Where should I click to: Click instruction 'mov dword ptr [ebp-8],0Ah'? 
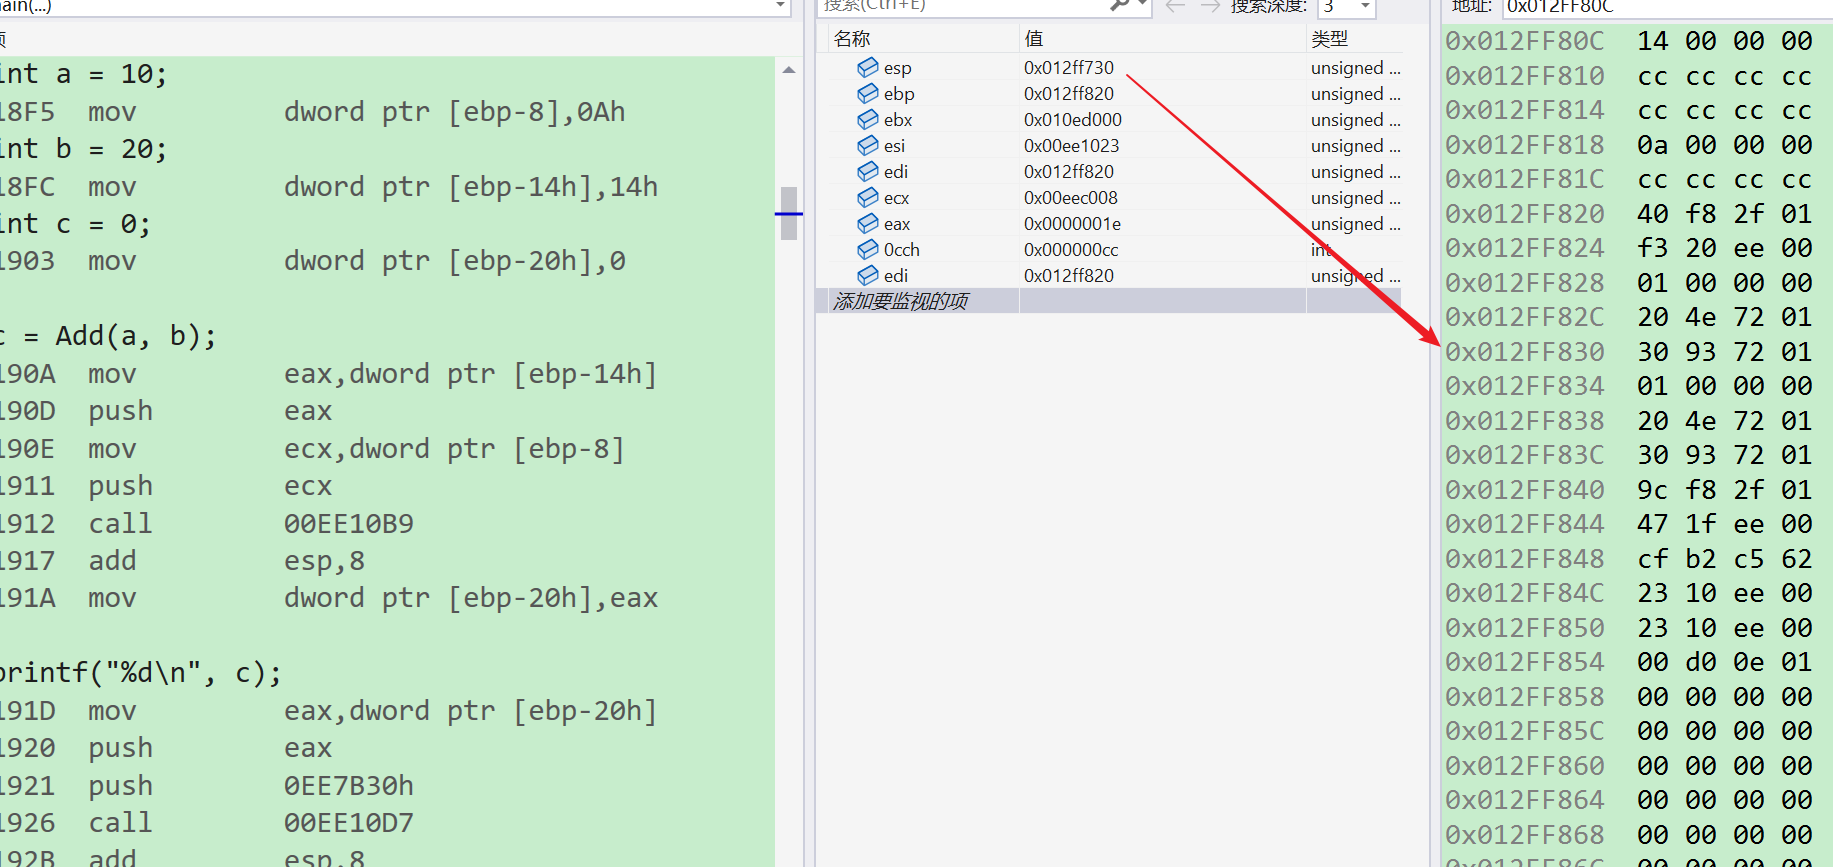357,112
